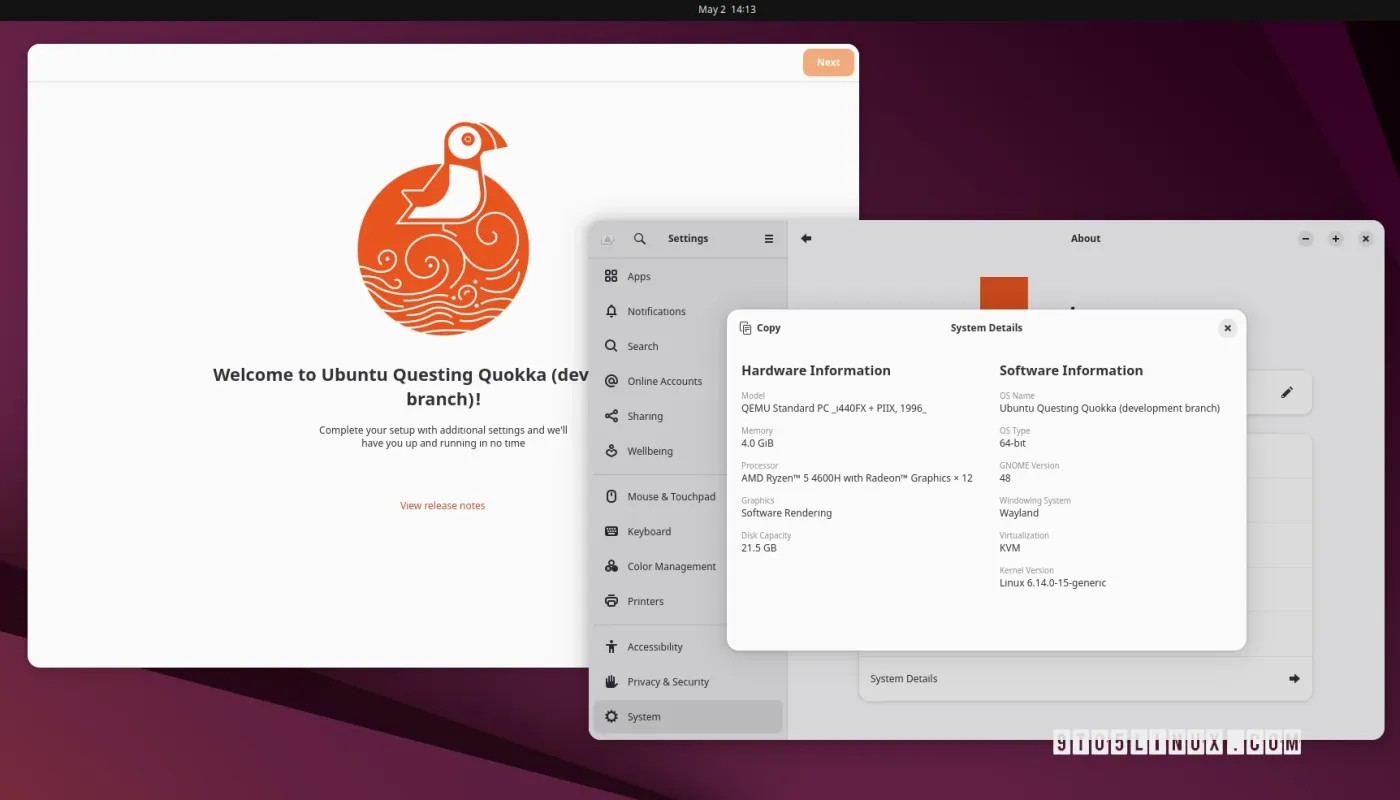
Task: Click Next in the welcome screen
Action: tap(828, 62)
